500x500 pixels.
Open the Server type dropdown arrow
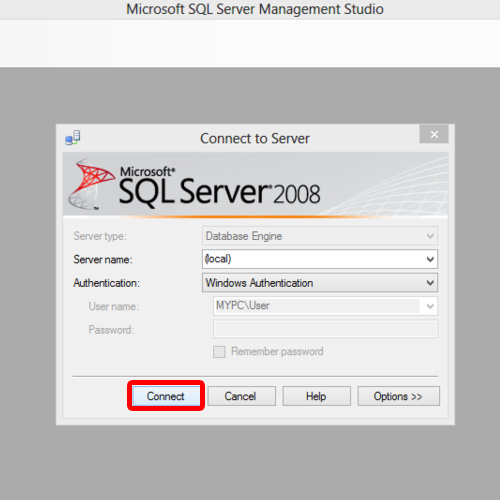point(430,236)
